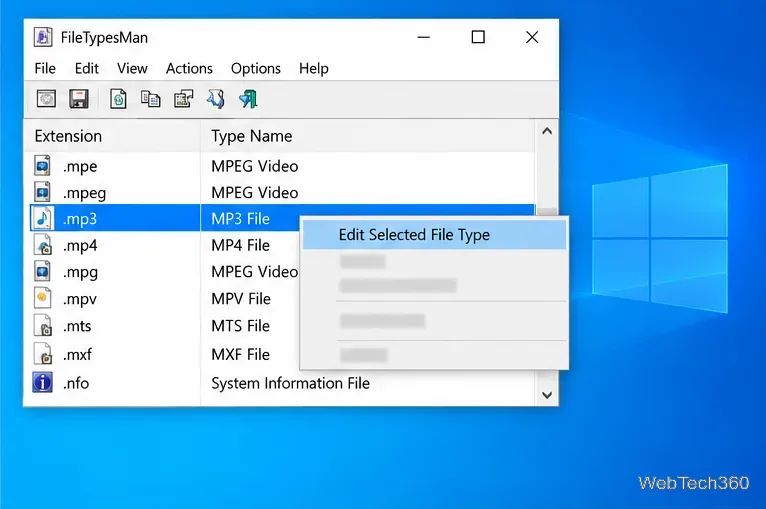Open the Help menu
Screen dimensions: 766x509
pyautogui.click(x=314, y=68)
